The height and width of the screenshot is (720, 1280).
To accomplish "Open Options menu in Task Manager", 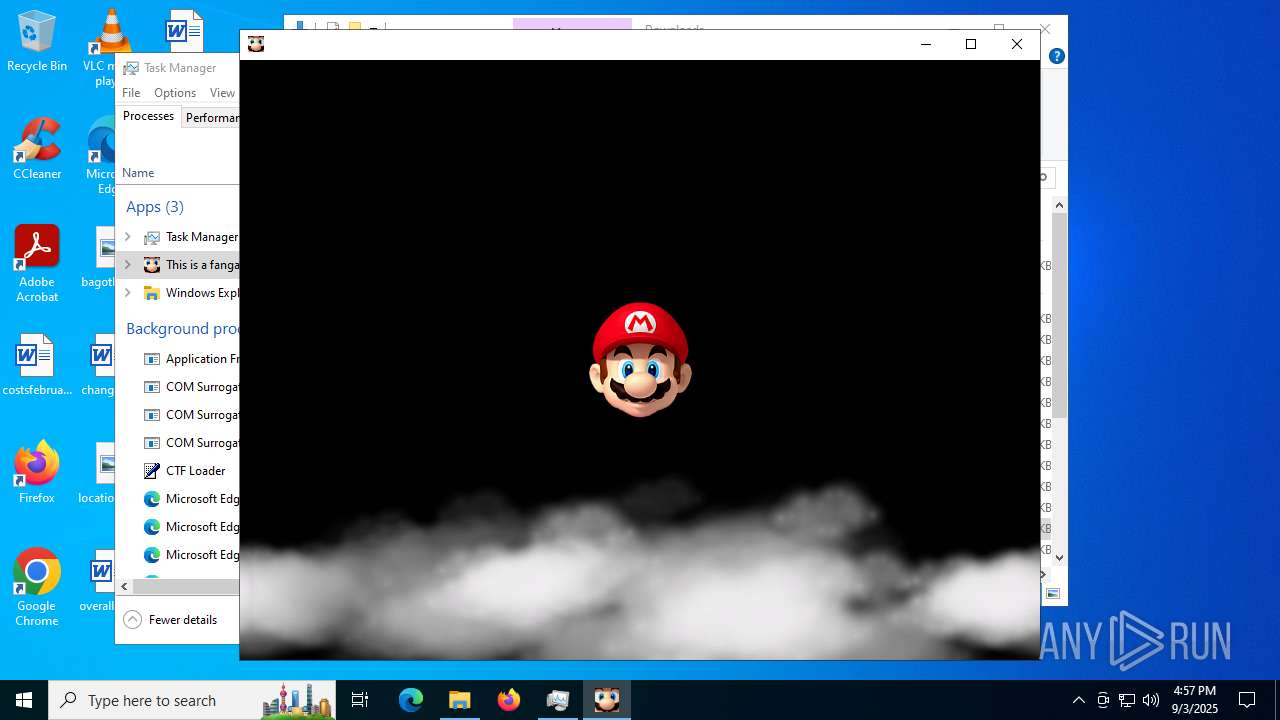I will pos(175,93).
